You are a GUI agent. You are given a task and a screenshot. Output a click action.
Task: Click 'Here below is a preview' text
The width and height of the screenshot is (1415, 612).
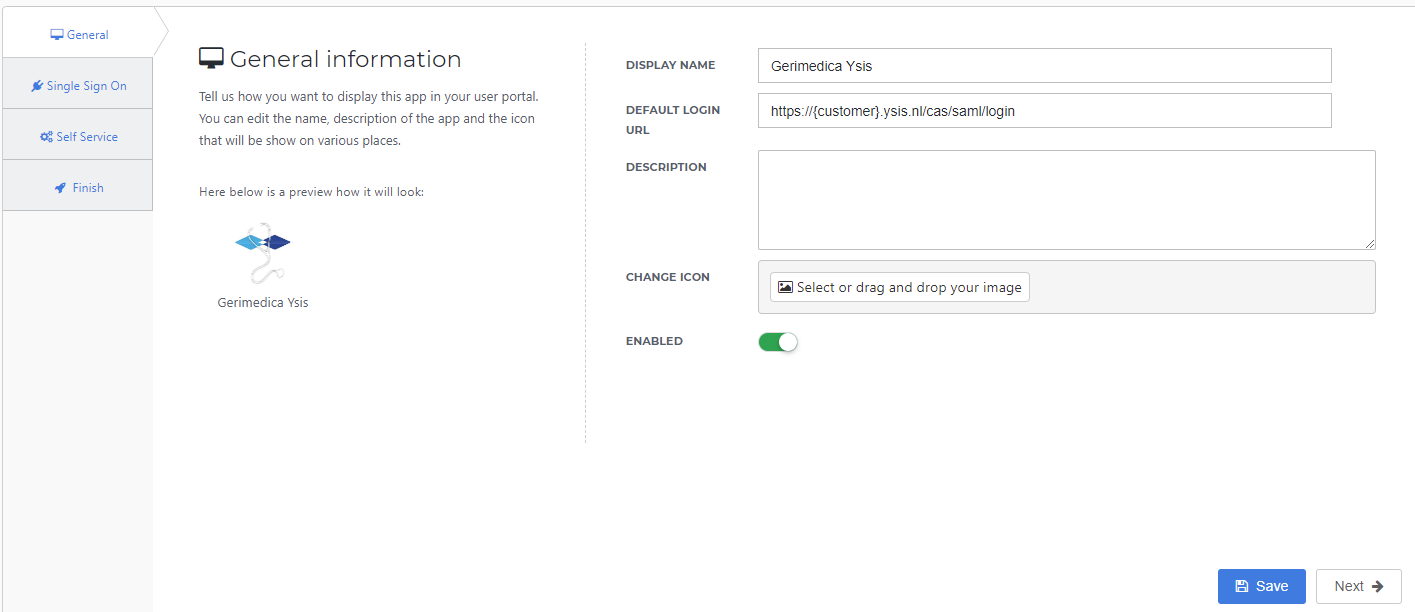click(312, 192)
